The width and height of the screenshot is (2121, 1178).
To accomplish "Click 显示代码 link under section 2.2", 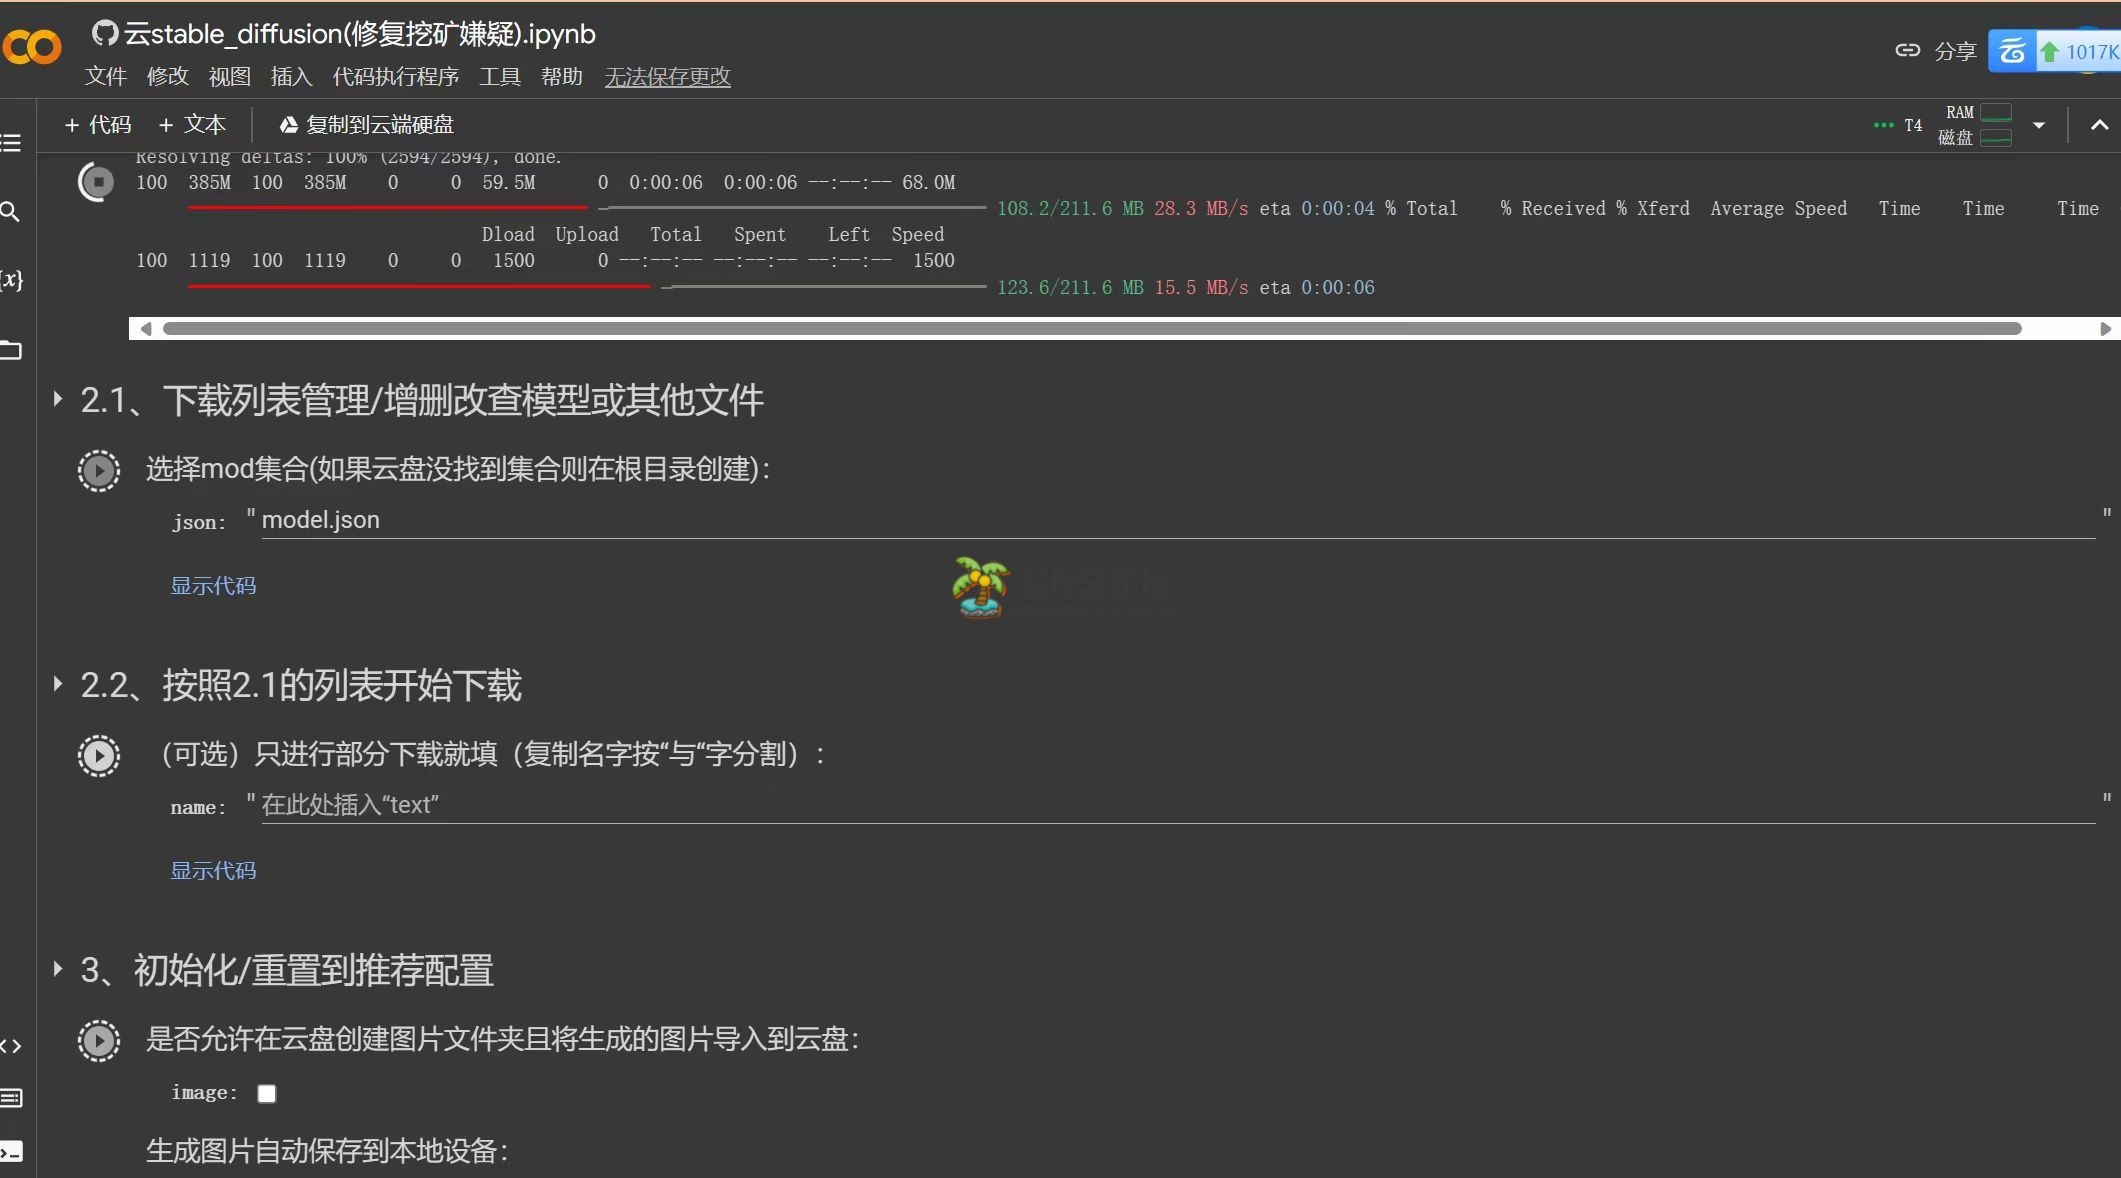I will pyautogui.click(x=213, y=869).
